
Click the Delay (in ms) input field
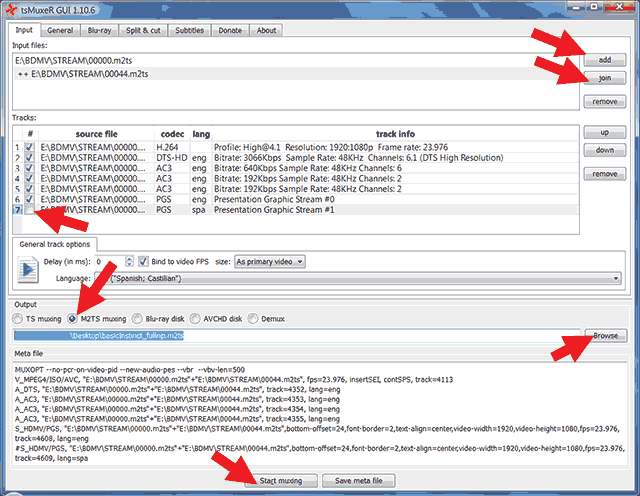(110, 262)
